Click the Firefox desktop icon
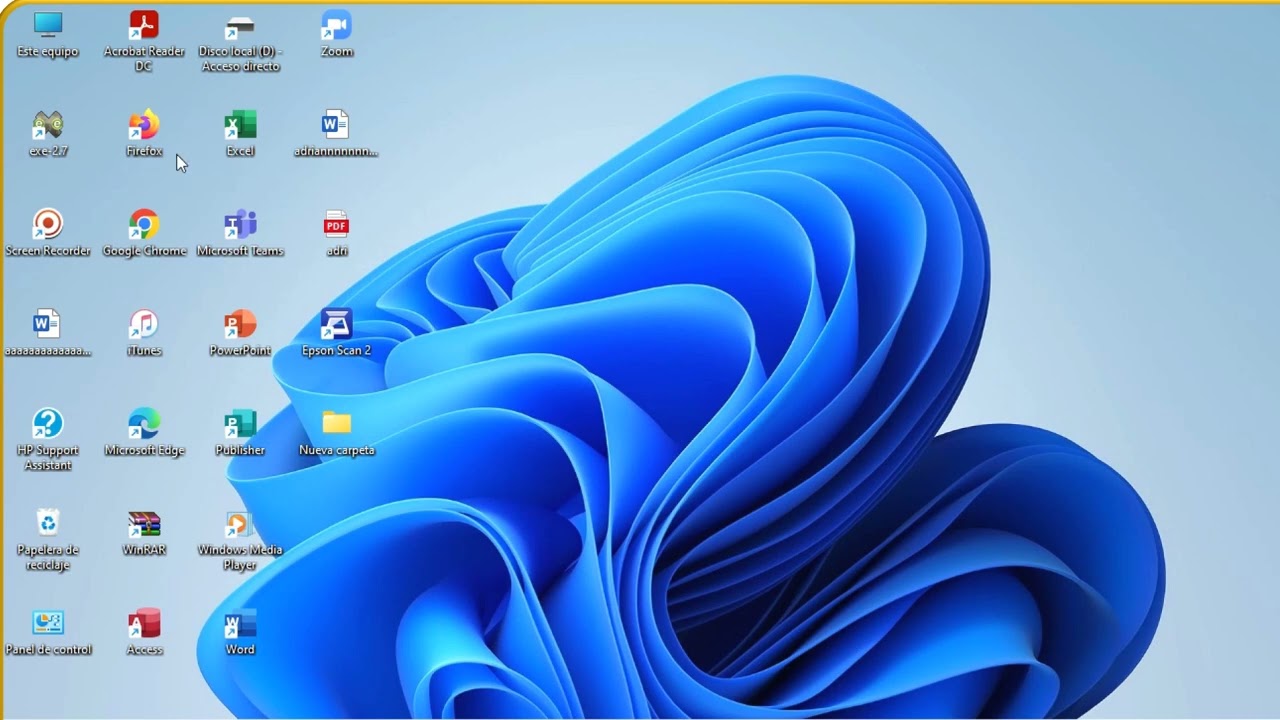The height and width of the screenshot is (720, 1280). coord(144,134)
